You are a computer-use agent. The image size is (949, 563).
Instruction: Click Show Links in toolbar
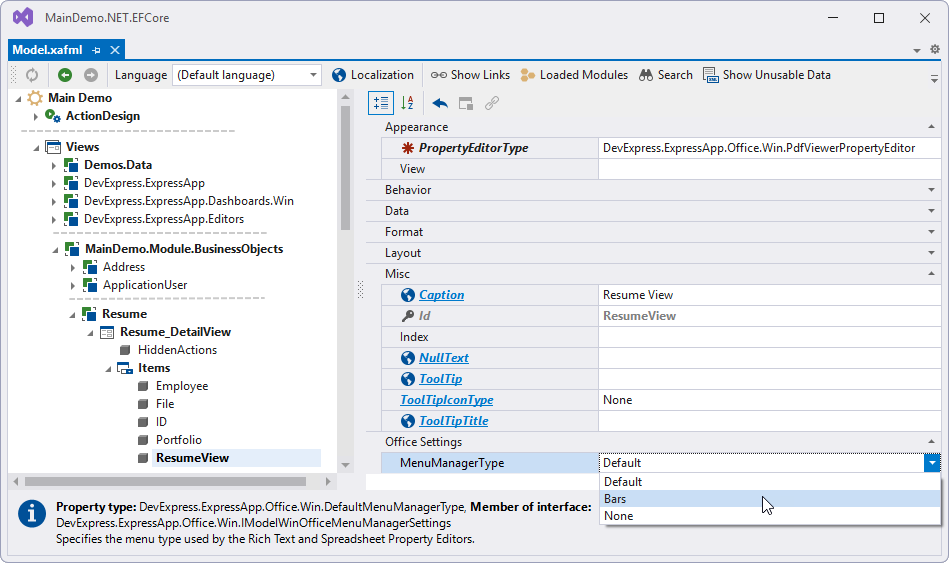[470, 75]
